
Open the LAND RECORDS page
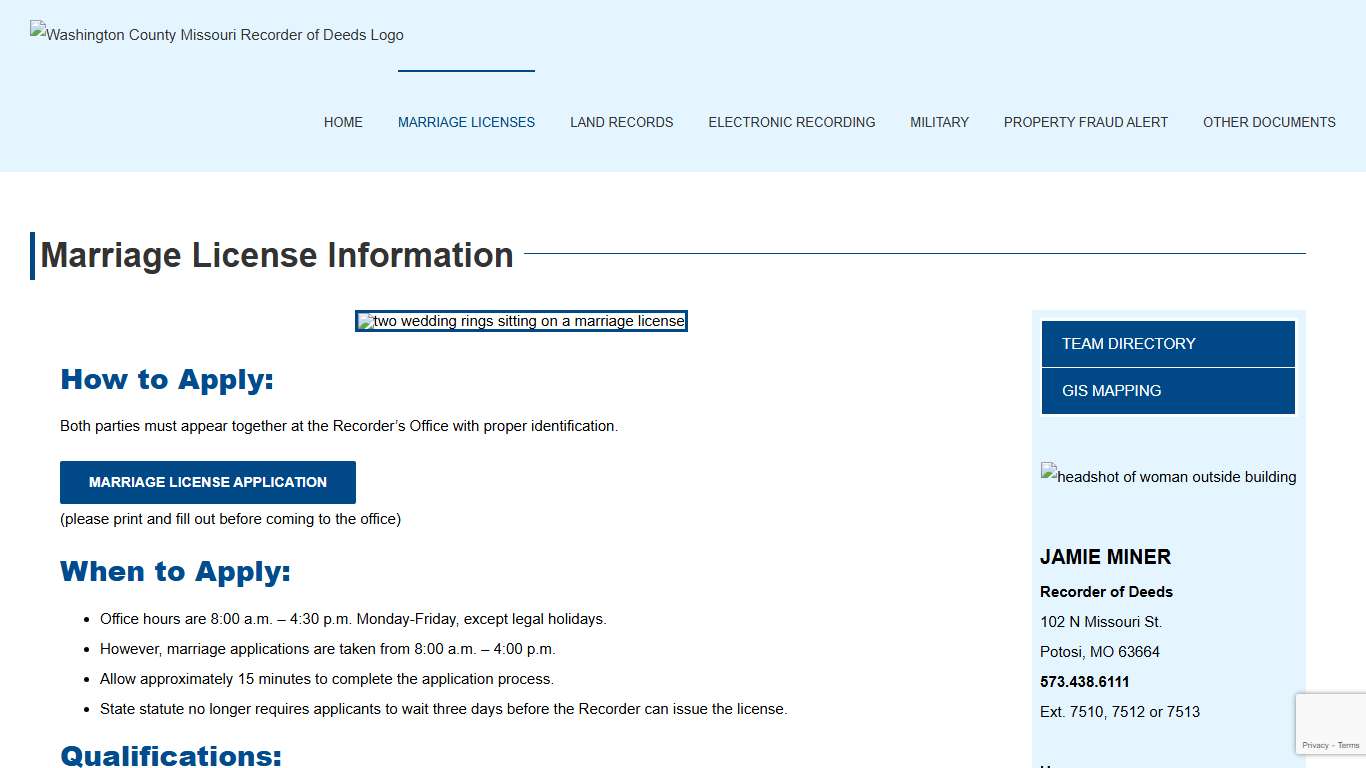[x=621, y=122]
